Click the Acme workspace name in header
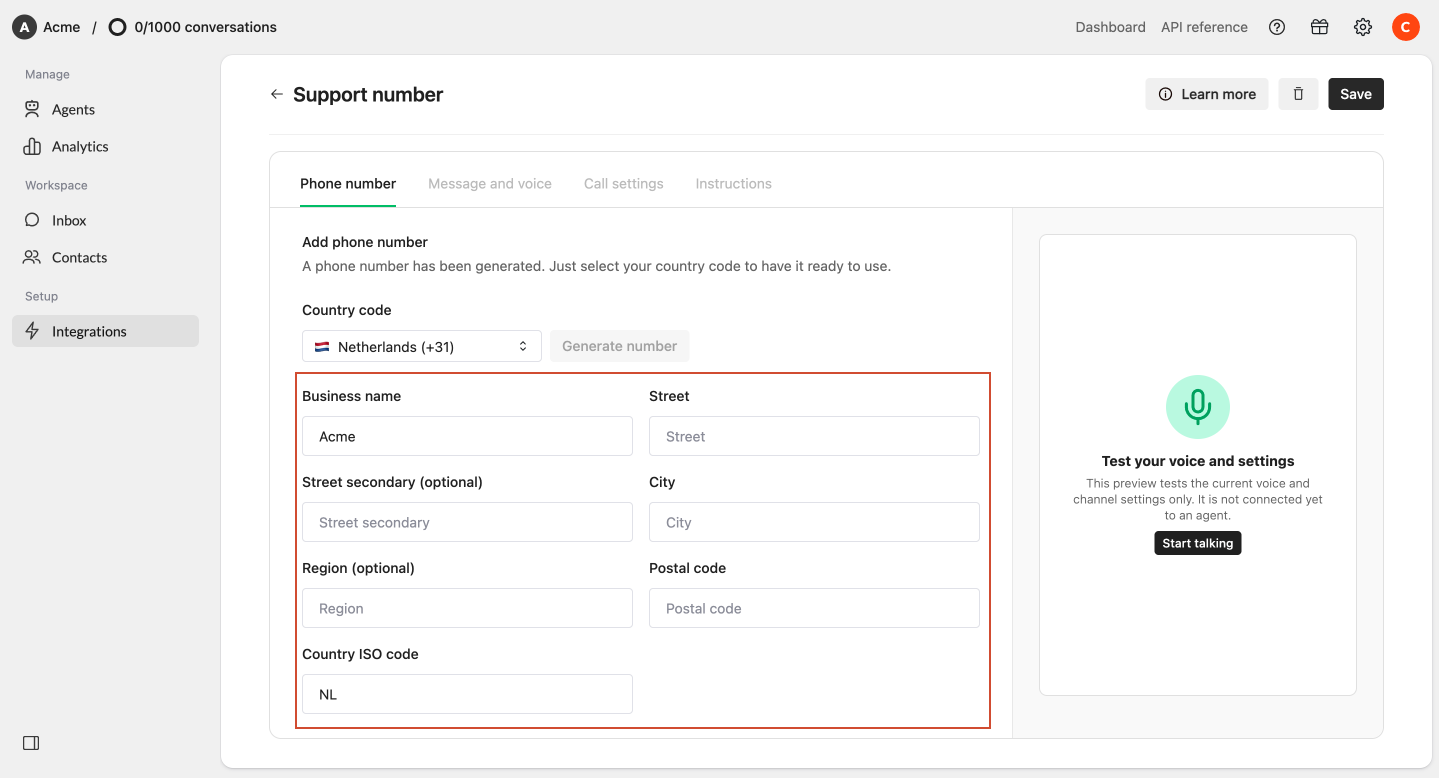 coord(61,27)
